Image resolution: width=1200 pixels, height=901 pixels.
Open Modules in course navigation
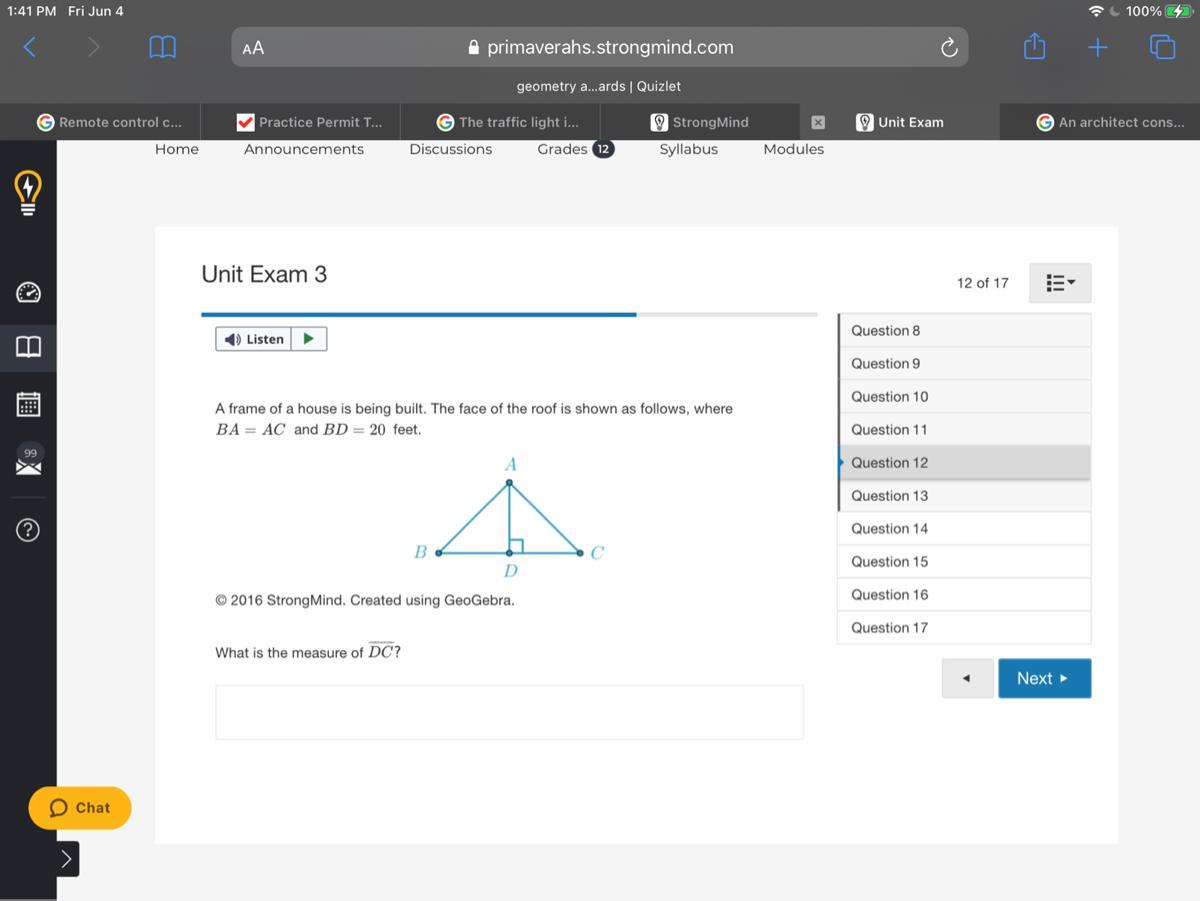pyautogui.click(x=794, y=149)
